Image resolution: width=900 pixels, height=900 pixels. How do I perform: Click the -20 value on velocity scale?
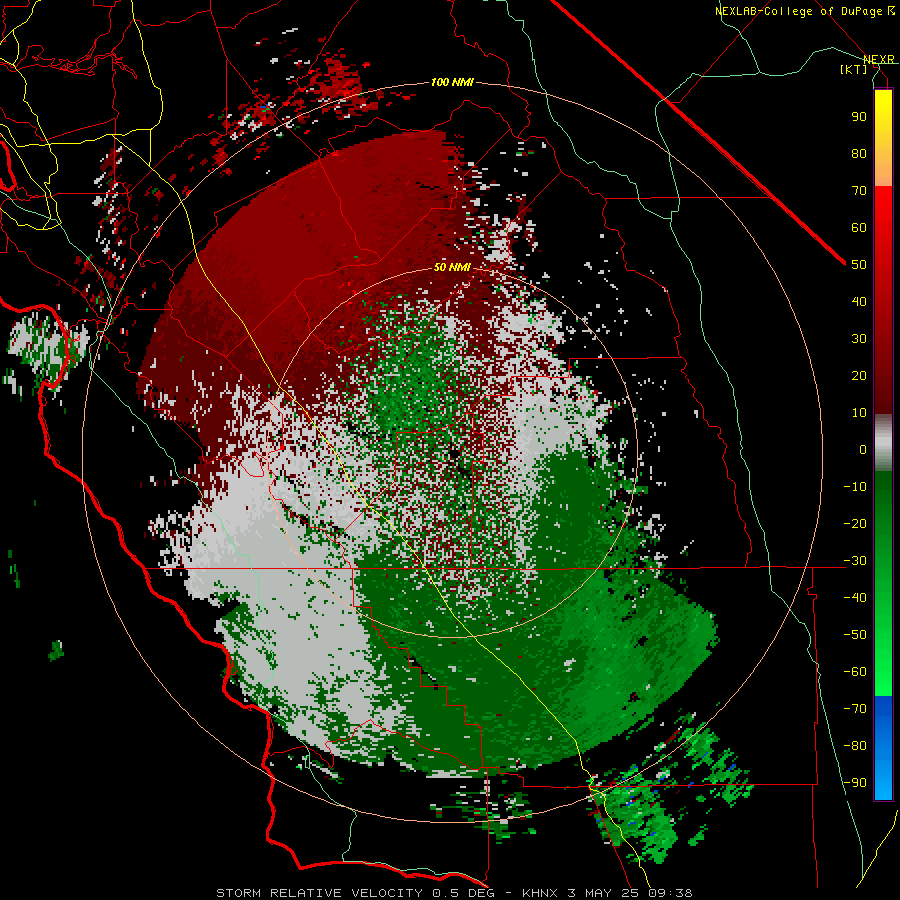point(855,524)
